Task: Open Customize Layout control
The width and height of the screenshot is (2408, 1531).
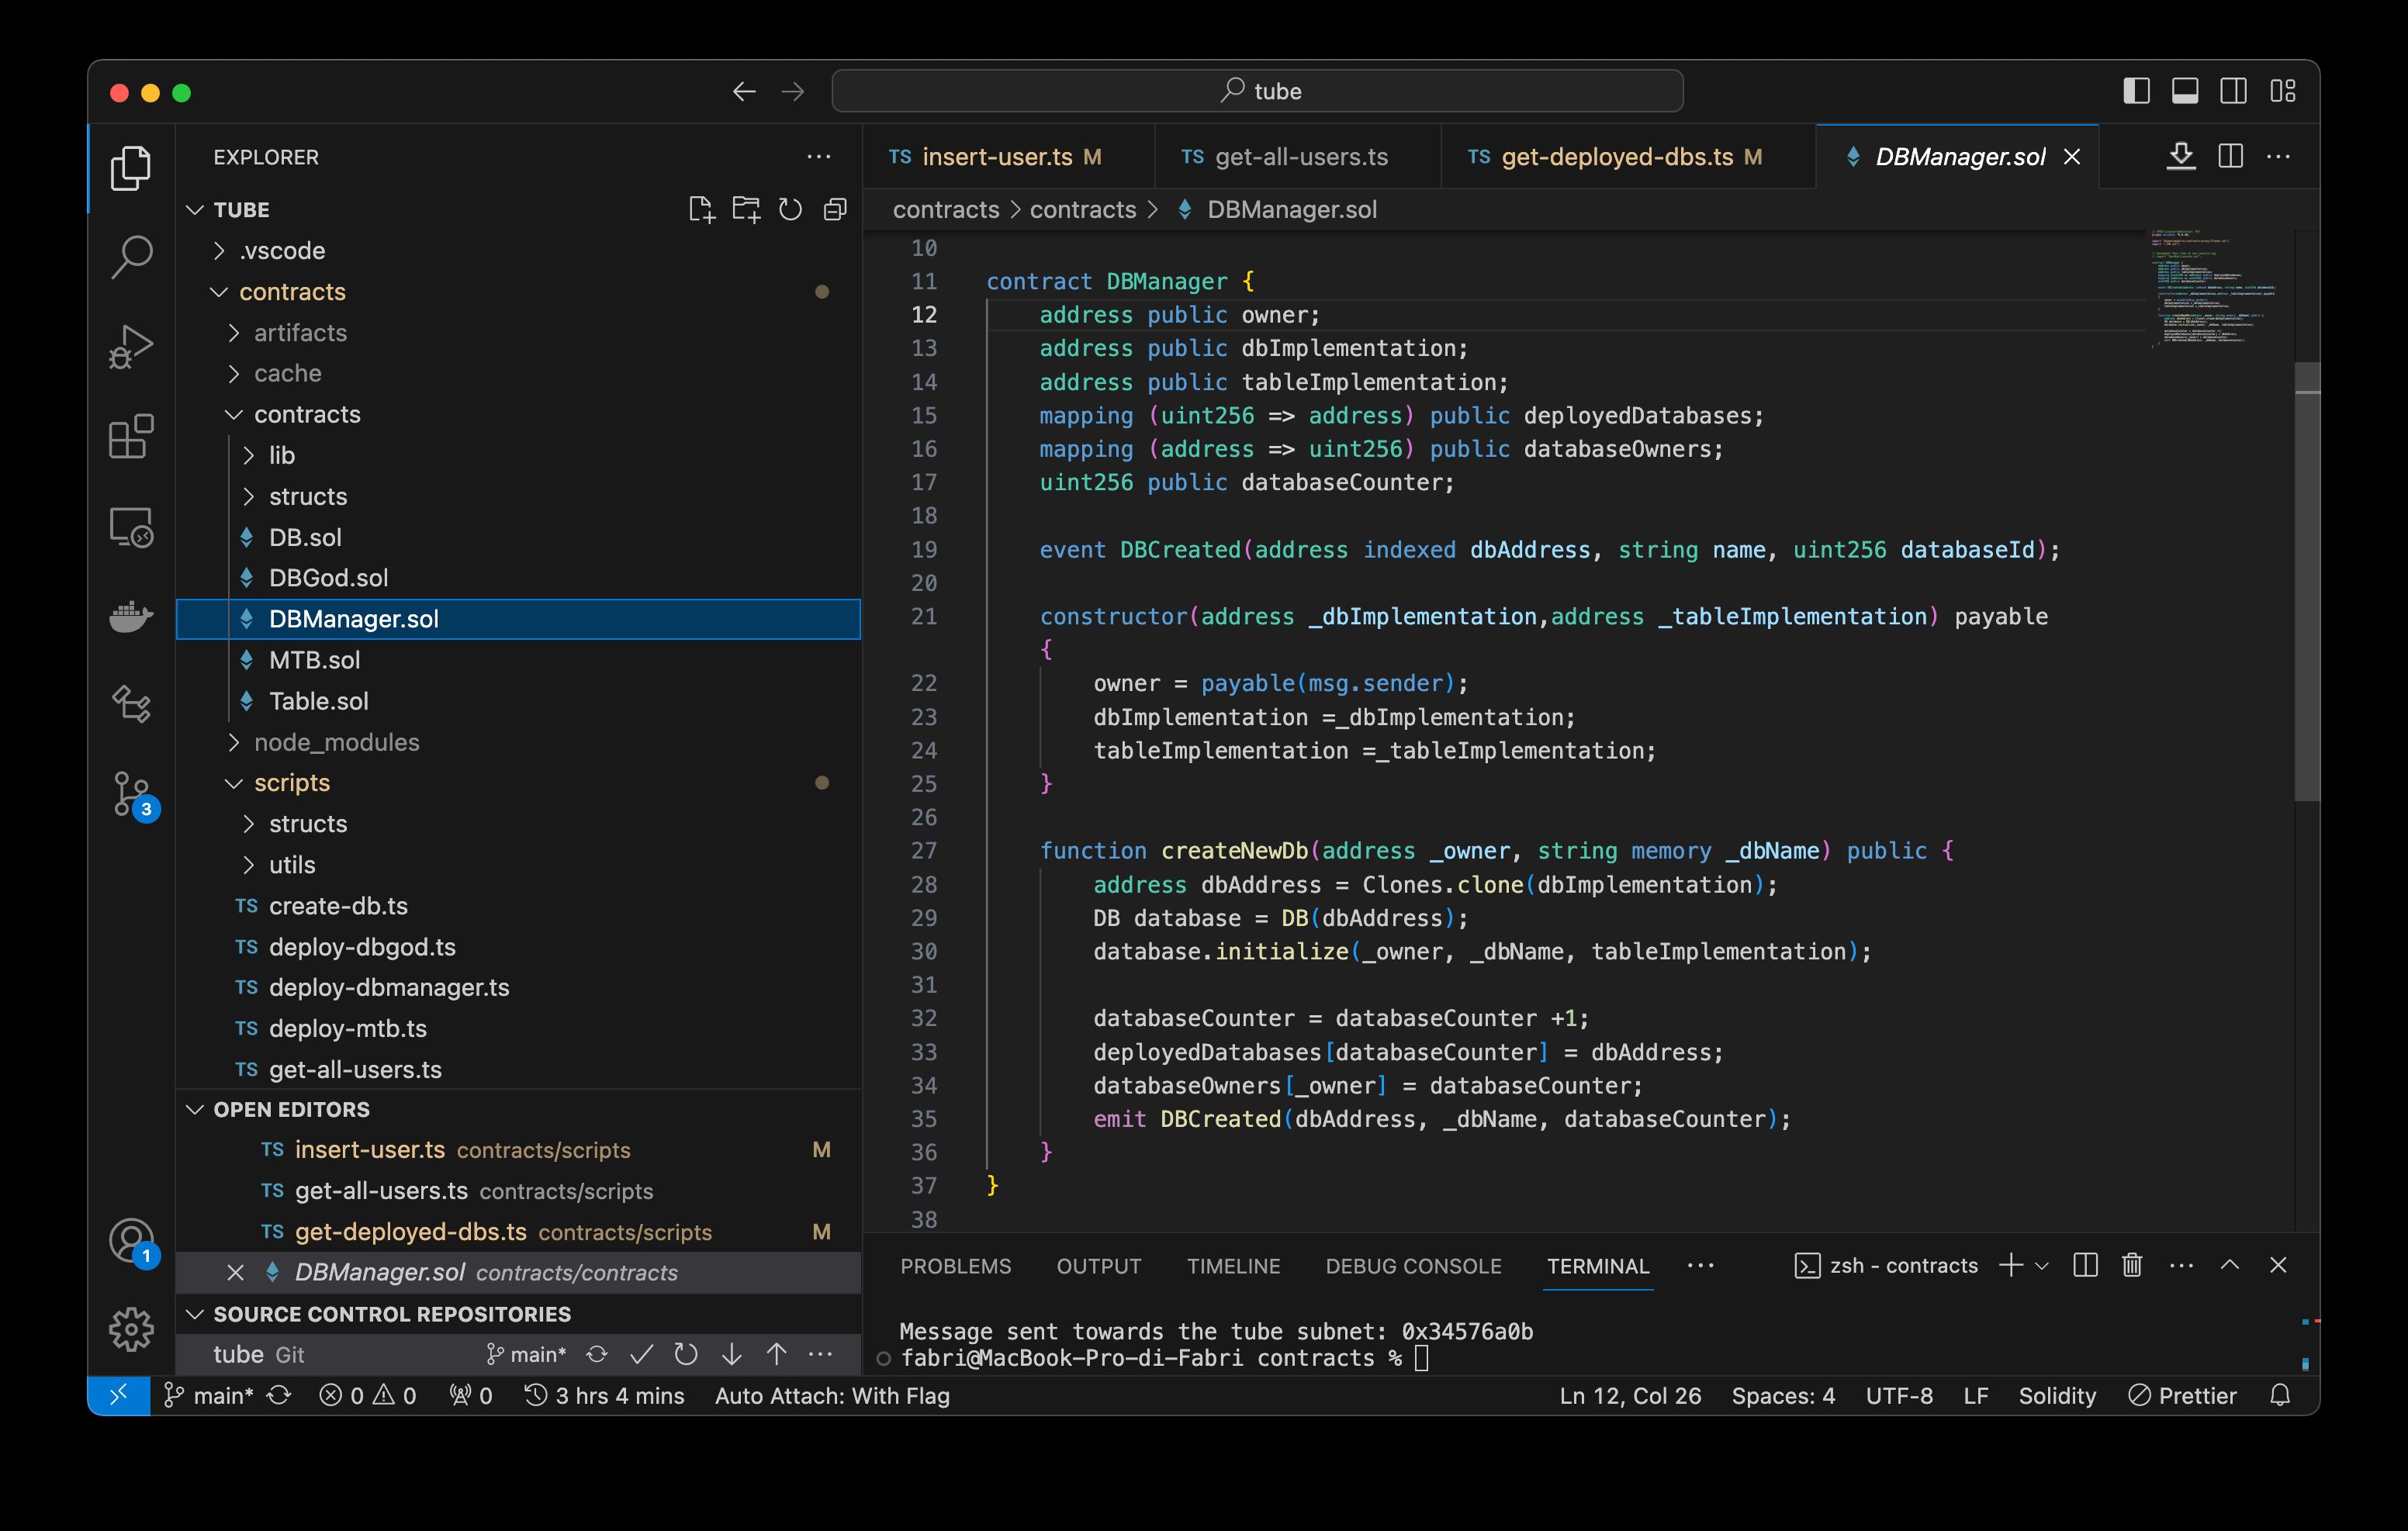Action: pyautogui.click(x=2282, y=92)
